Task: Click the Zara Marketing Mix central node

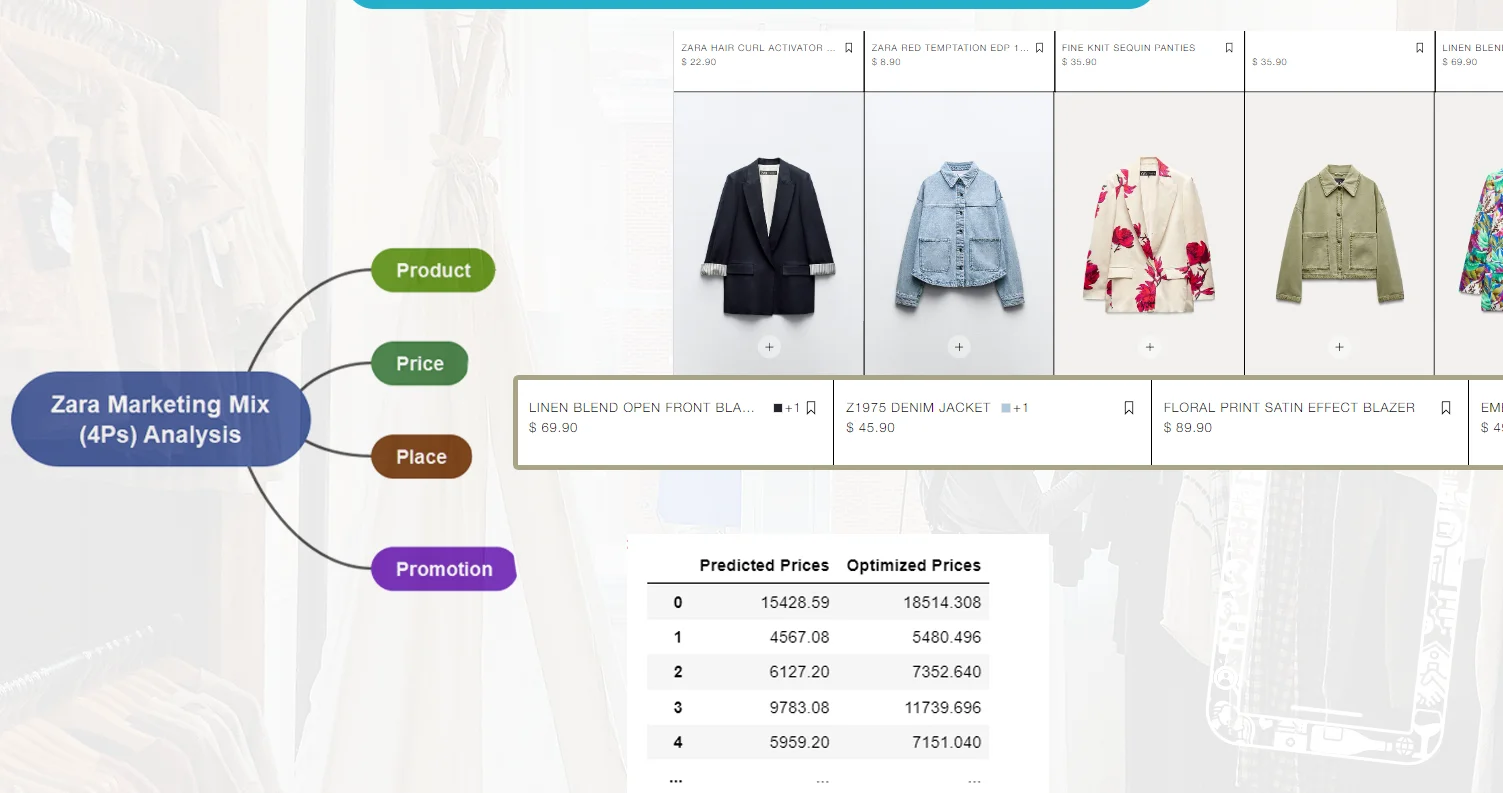Action: (x=160, y=418)
